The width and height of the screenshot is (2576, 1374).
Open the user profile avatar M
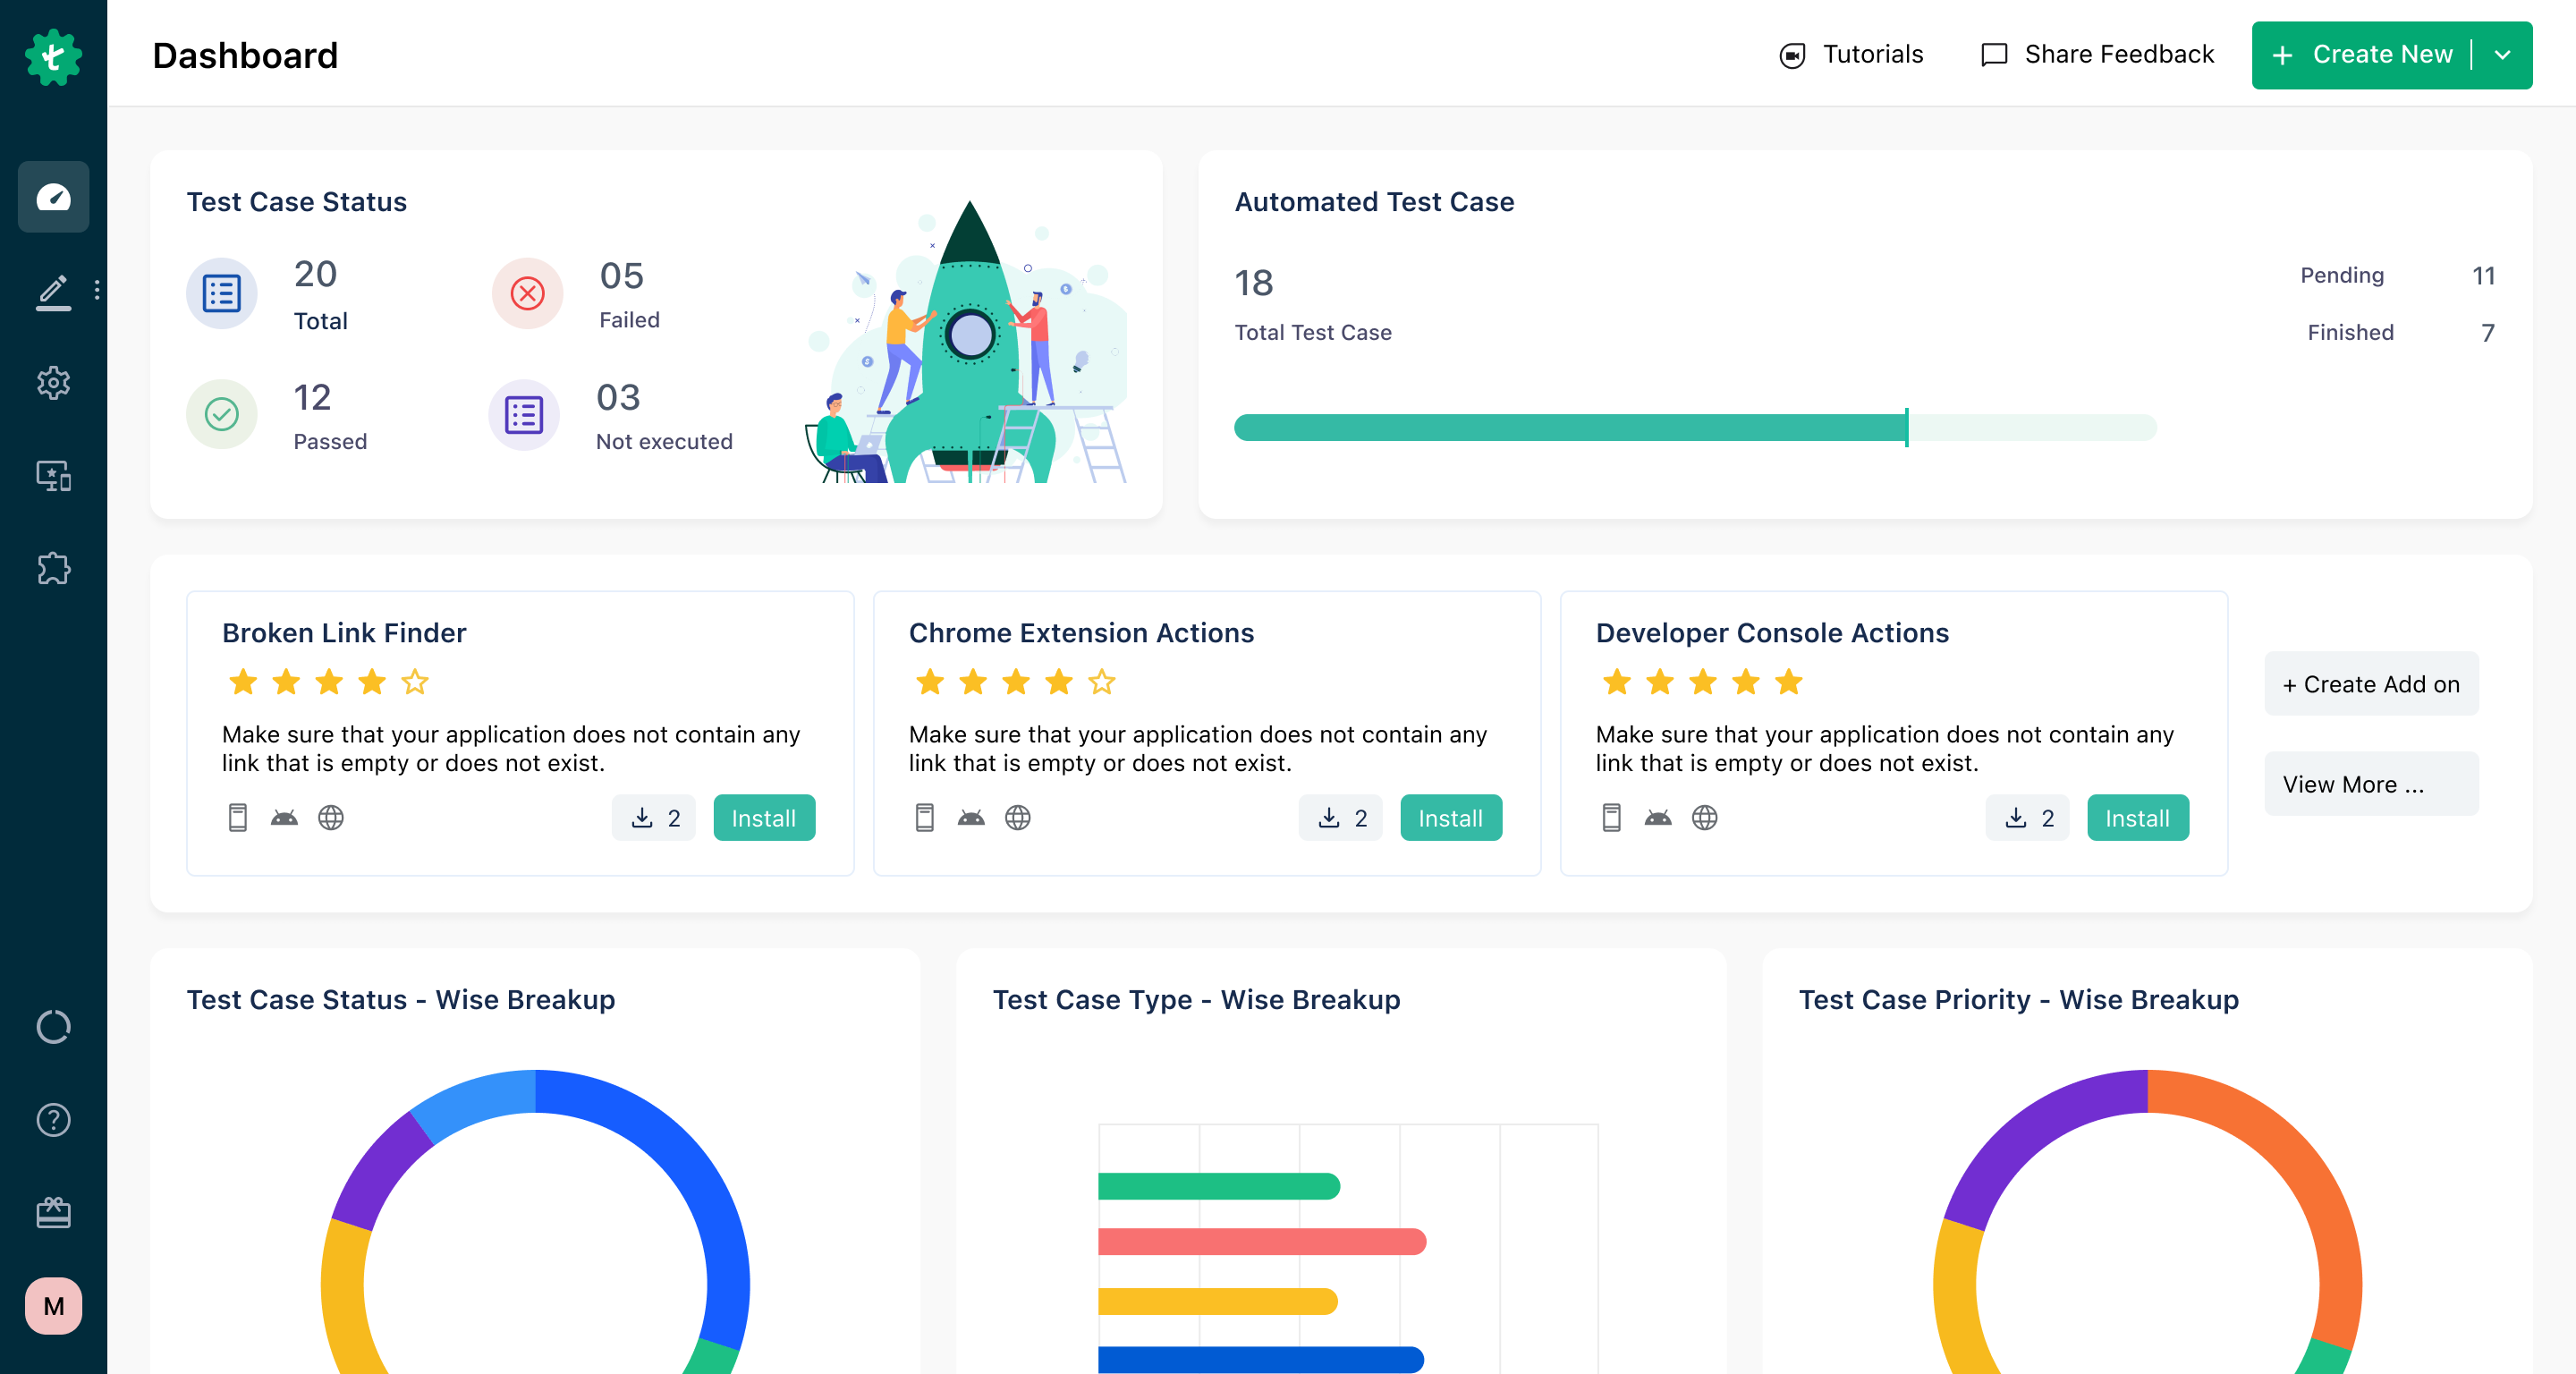pyautogui.click(x=53, y=1306)
